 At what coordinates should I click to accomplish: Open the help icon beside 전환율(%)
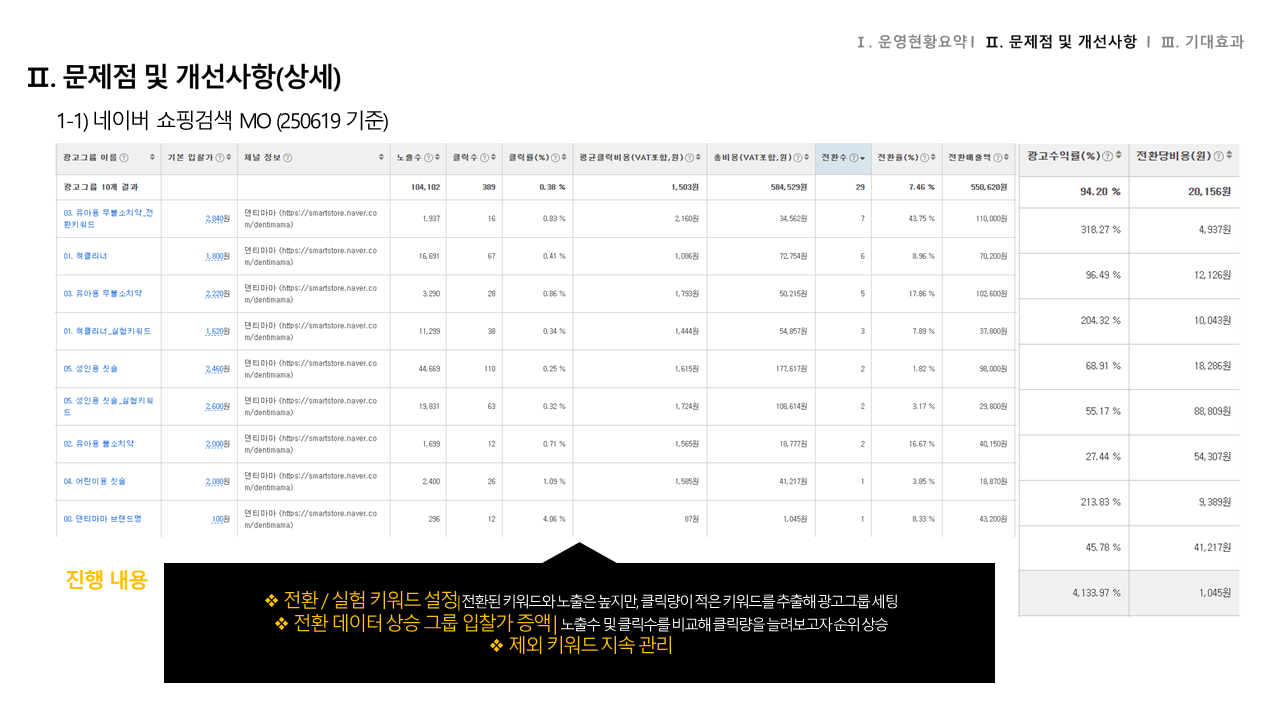pos(924,157)
